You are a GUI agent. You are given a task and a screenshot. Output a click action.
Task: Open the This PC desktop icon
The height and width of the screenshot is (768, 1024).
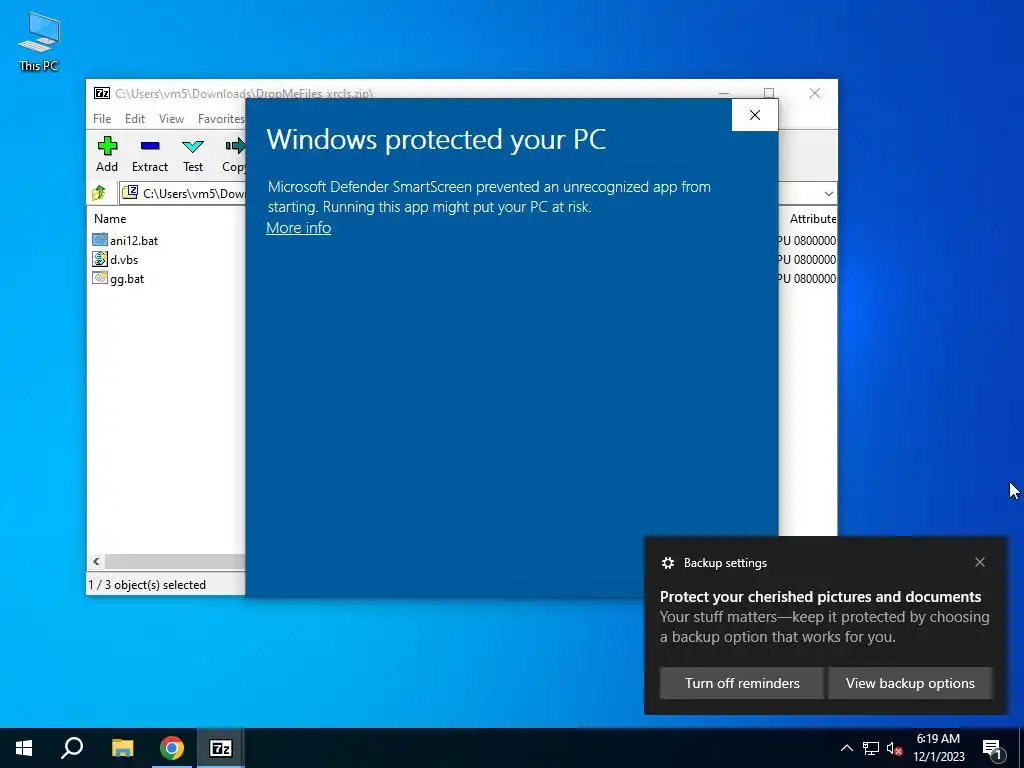click(39, 41)
